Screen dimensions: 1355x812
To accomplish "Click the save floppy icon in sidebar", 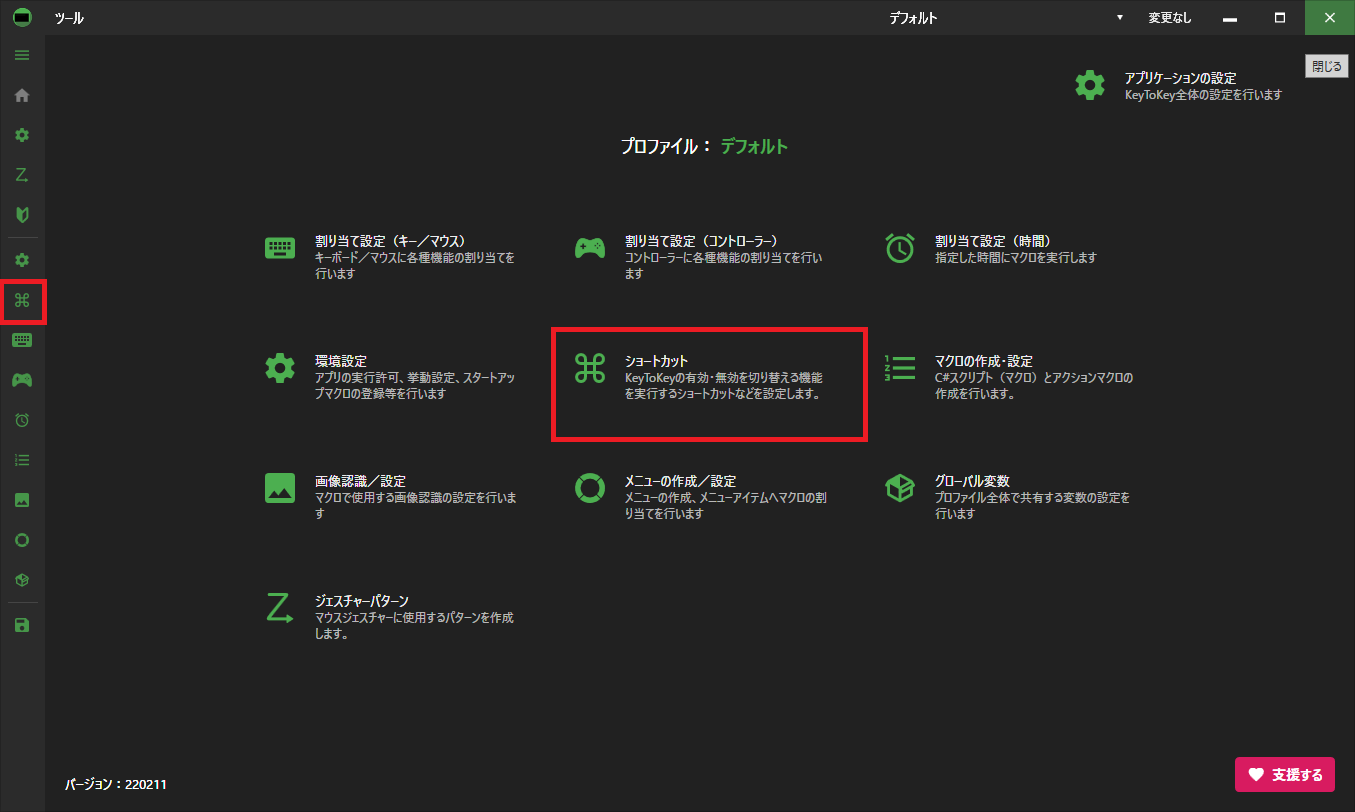I will point(22,625).
